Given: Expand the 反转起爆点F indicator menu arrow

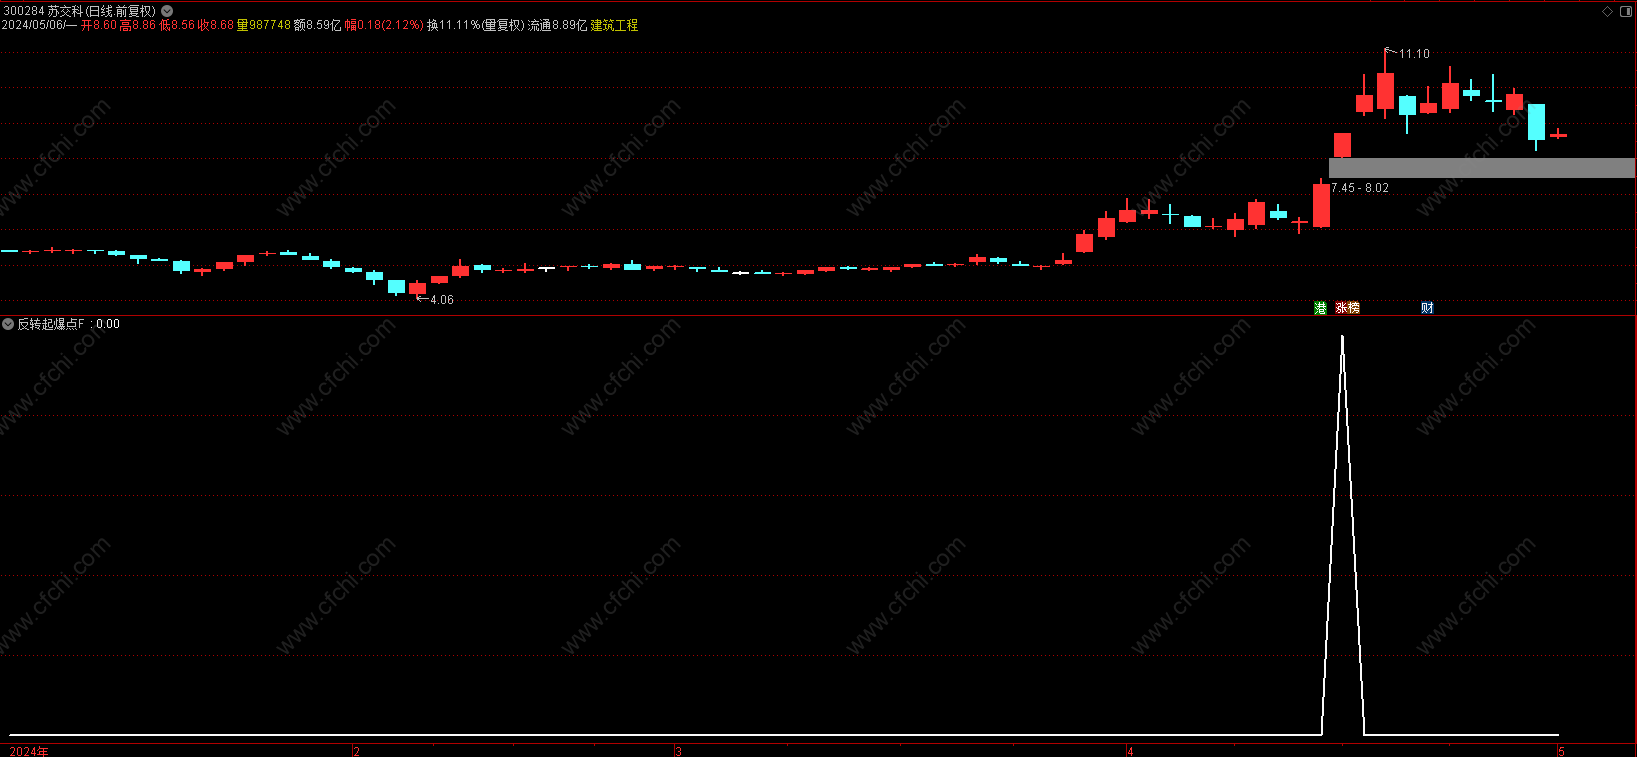Looking at the screenshot, I should 8,324.
